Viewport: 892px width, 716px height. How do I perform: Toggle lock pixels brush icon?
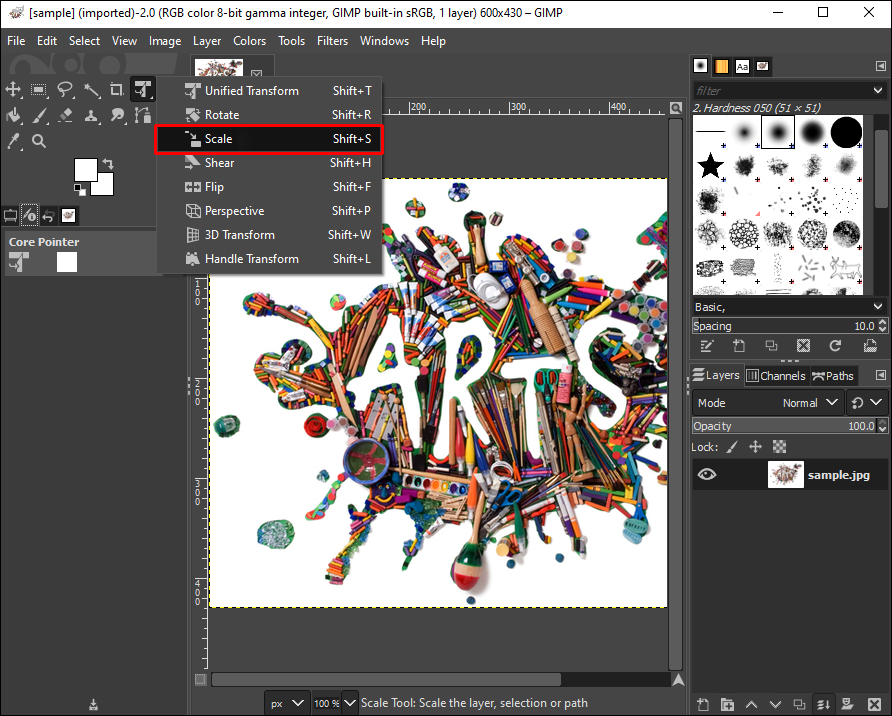click(x=731, y=447)
